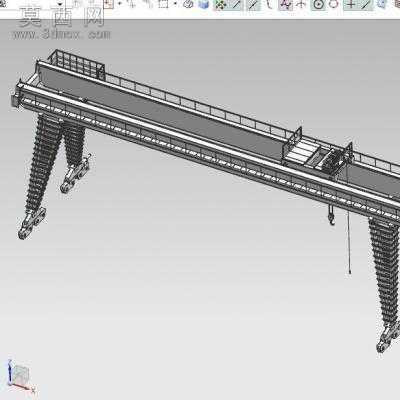
Task: Toggle the second highlighted diagonal line snap icon
Action: click(x=254, y=4)
